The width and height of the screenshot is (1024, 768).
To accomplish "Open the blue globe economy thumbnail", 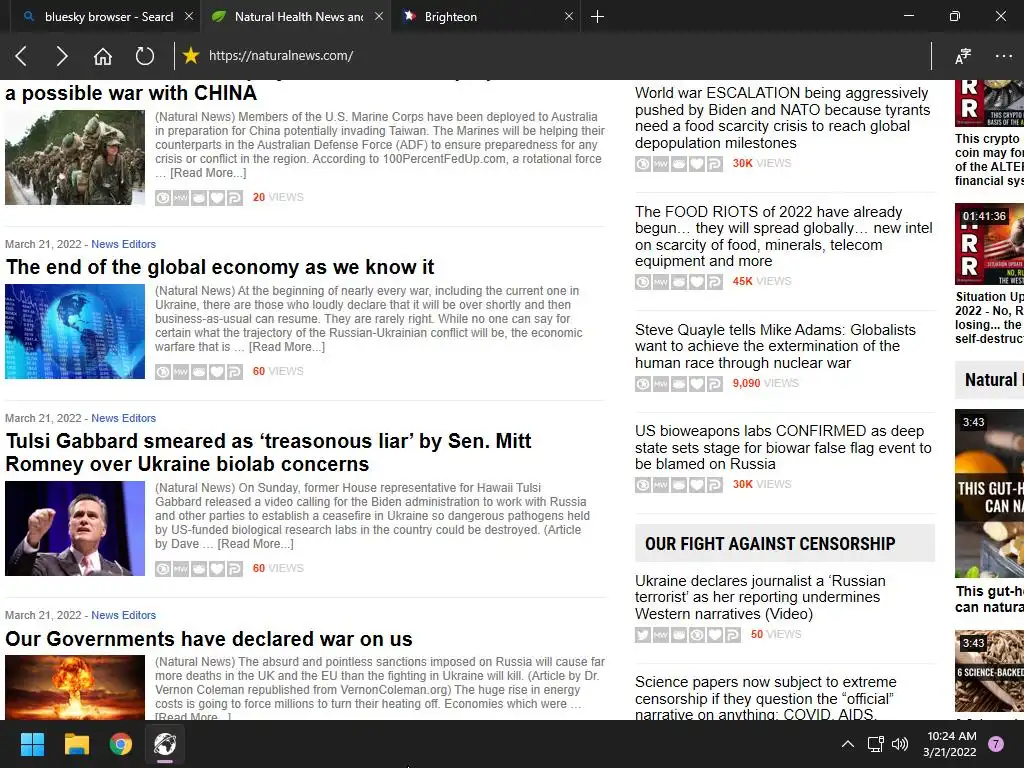I will pyautogui.click(x=75, y=332).
